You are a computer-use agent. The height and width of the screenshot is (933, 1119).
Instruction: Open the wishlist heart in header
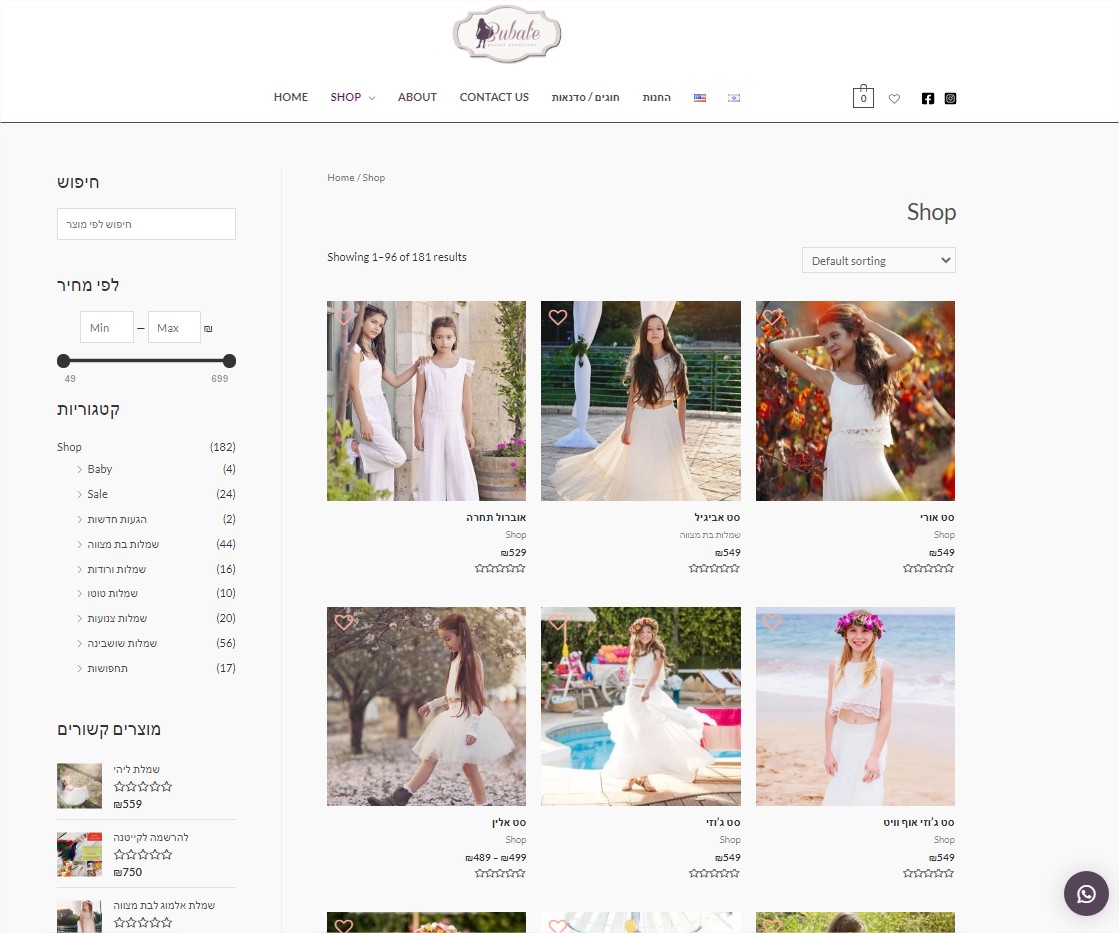point(894,98)
